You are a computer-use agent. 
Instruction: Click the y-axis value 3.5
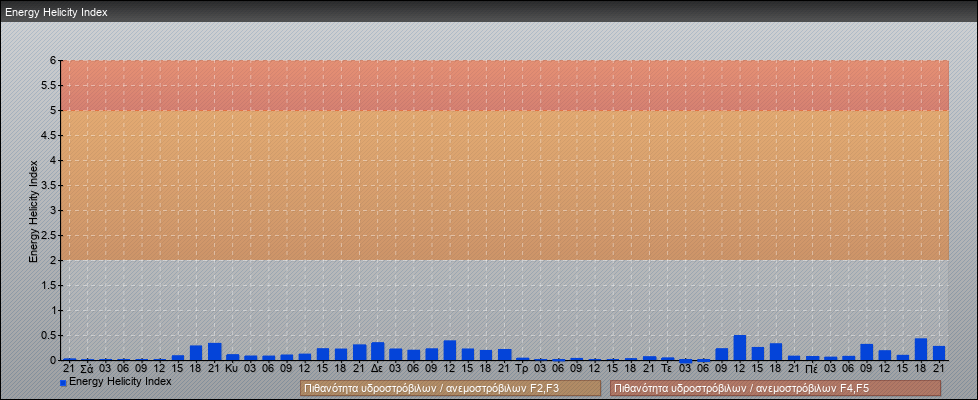pos(50,185)
